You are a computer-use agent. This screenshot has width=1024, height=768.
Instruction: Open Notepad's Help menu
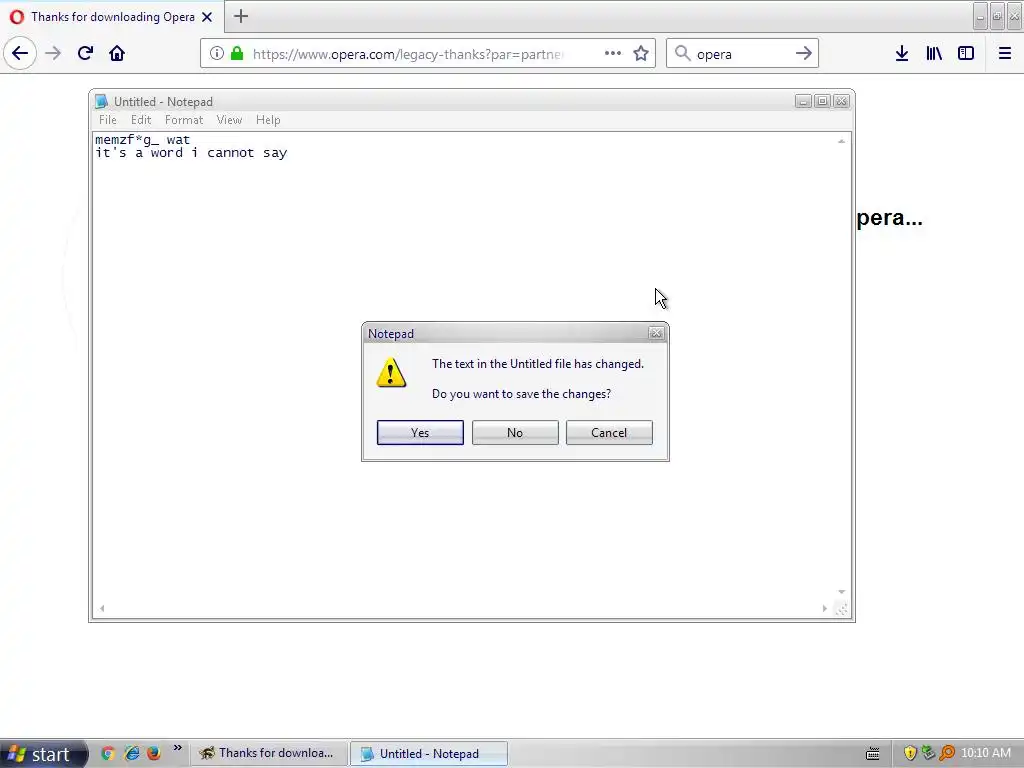268,120
